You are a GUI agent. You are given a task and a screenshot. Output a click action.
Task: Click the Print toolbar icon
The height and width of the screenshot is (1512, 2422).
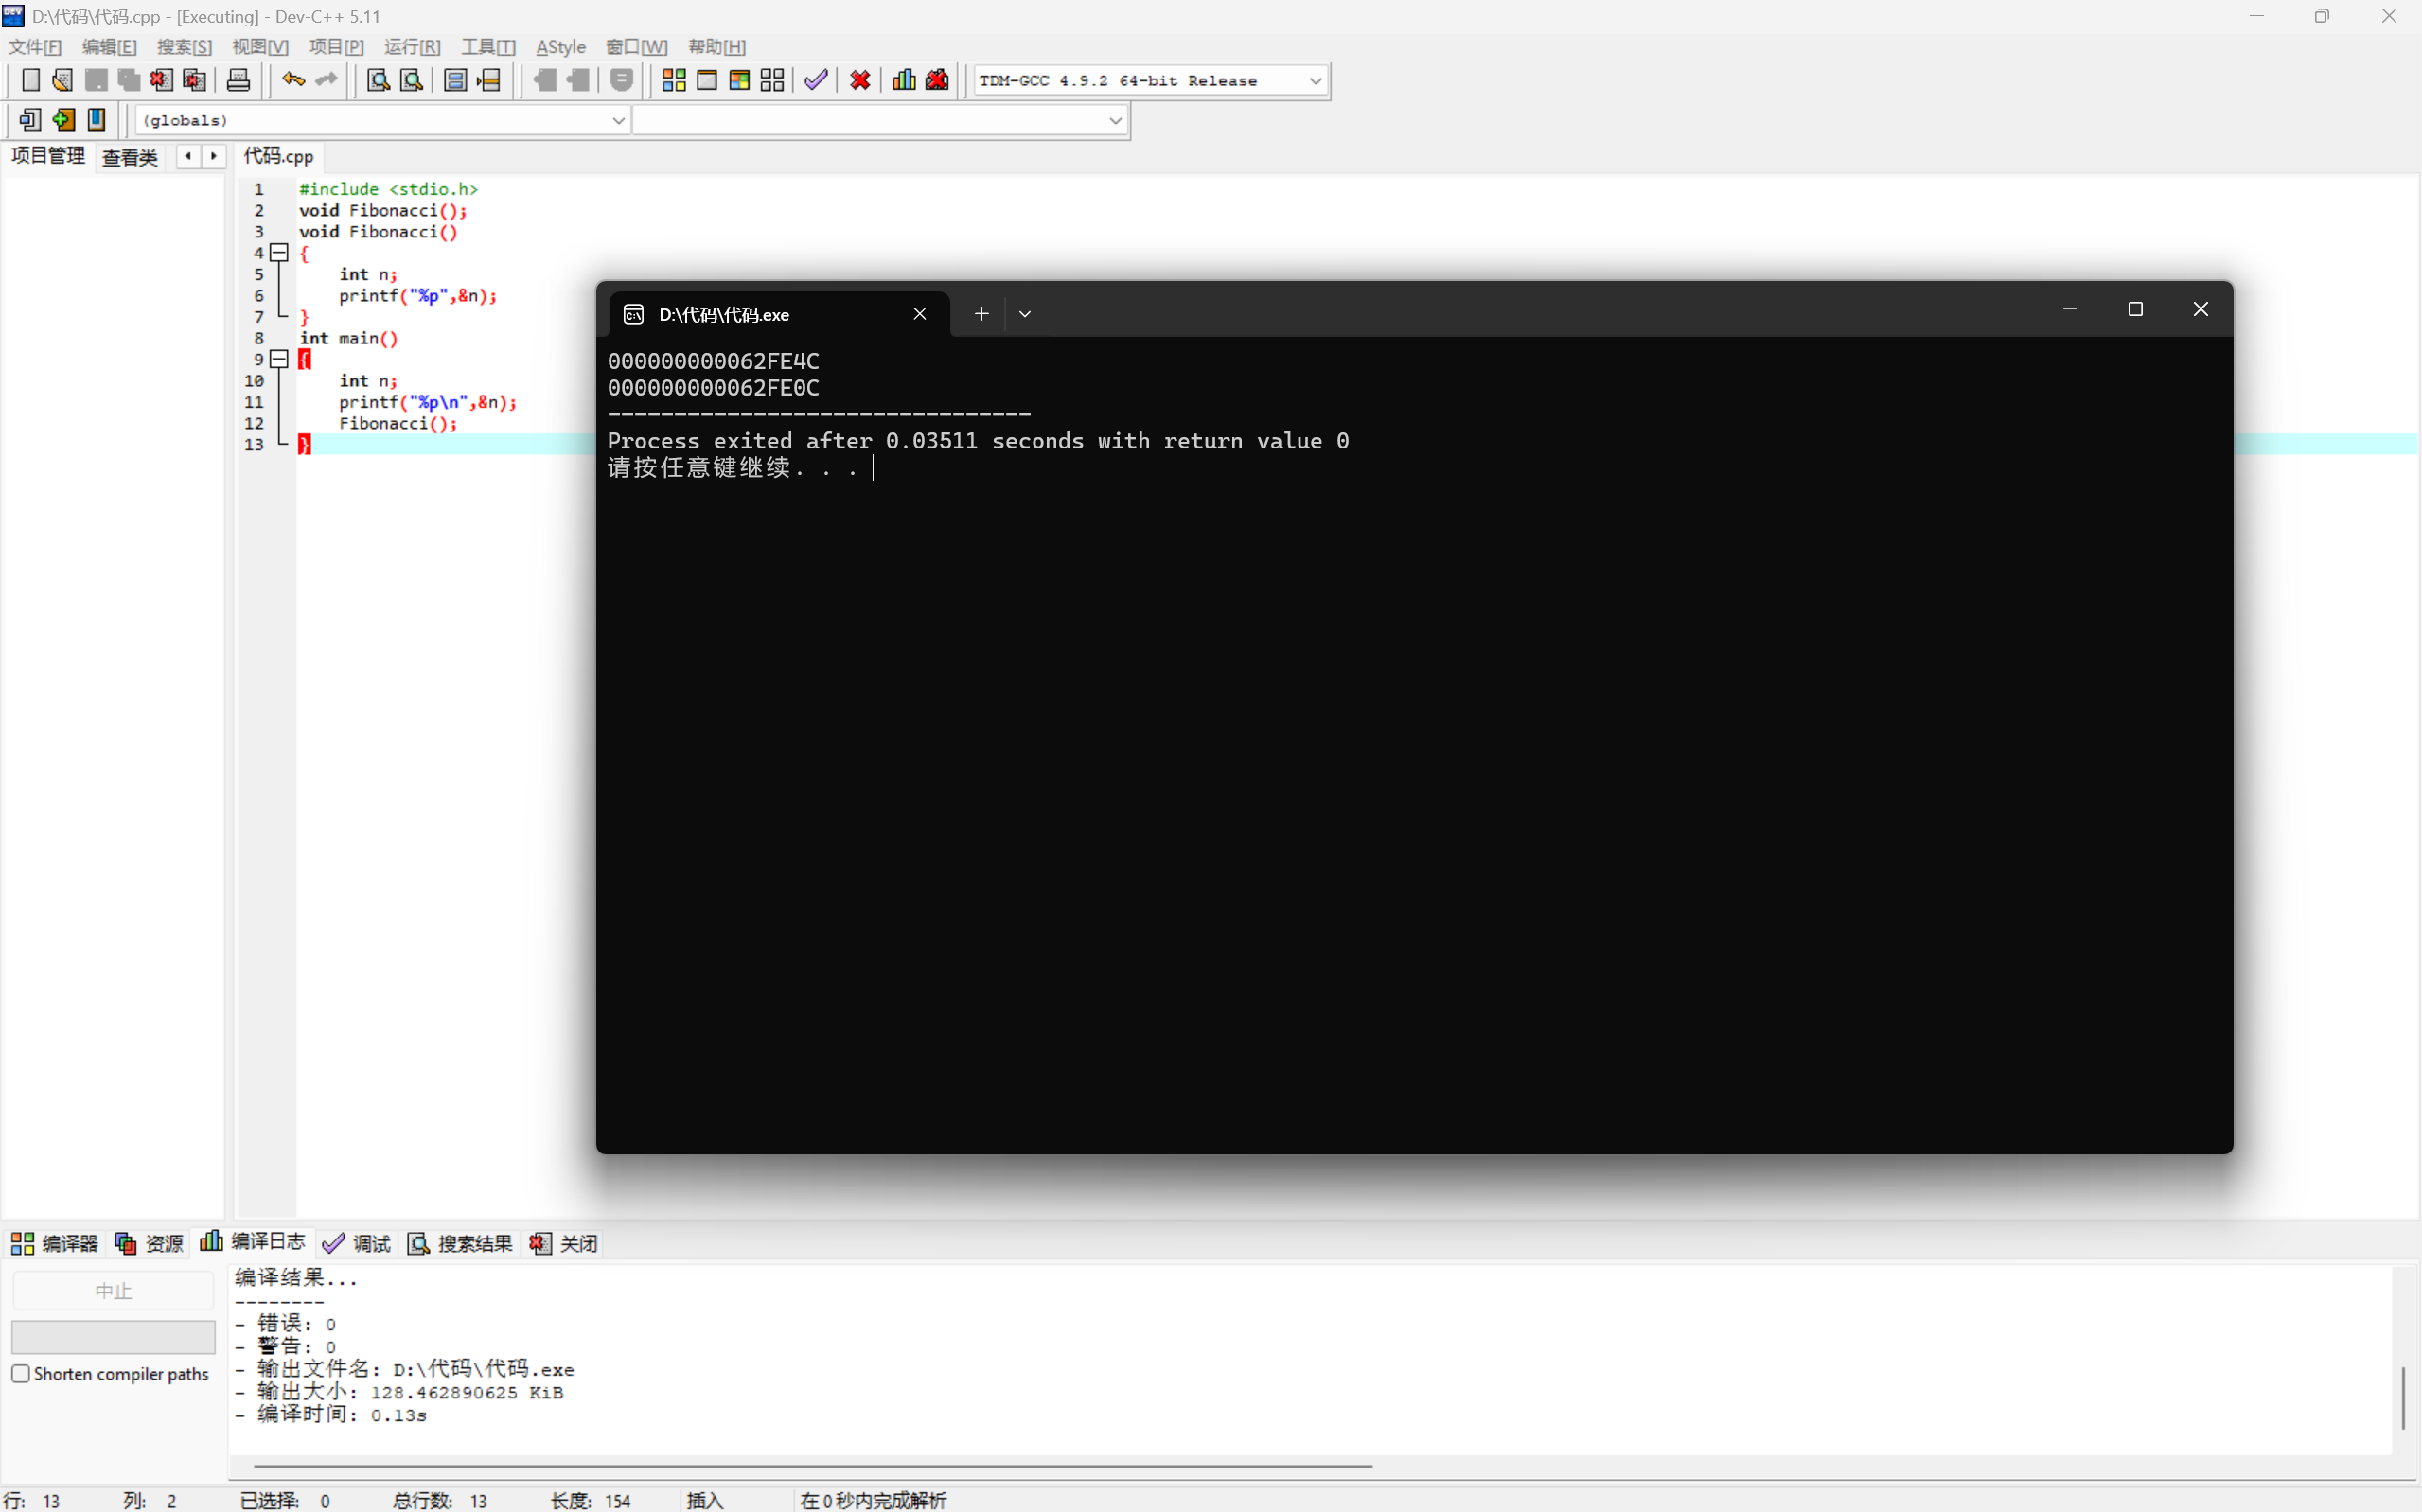(x=238, y=80)
